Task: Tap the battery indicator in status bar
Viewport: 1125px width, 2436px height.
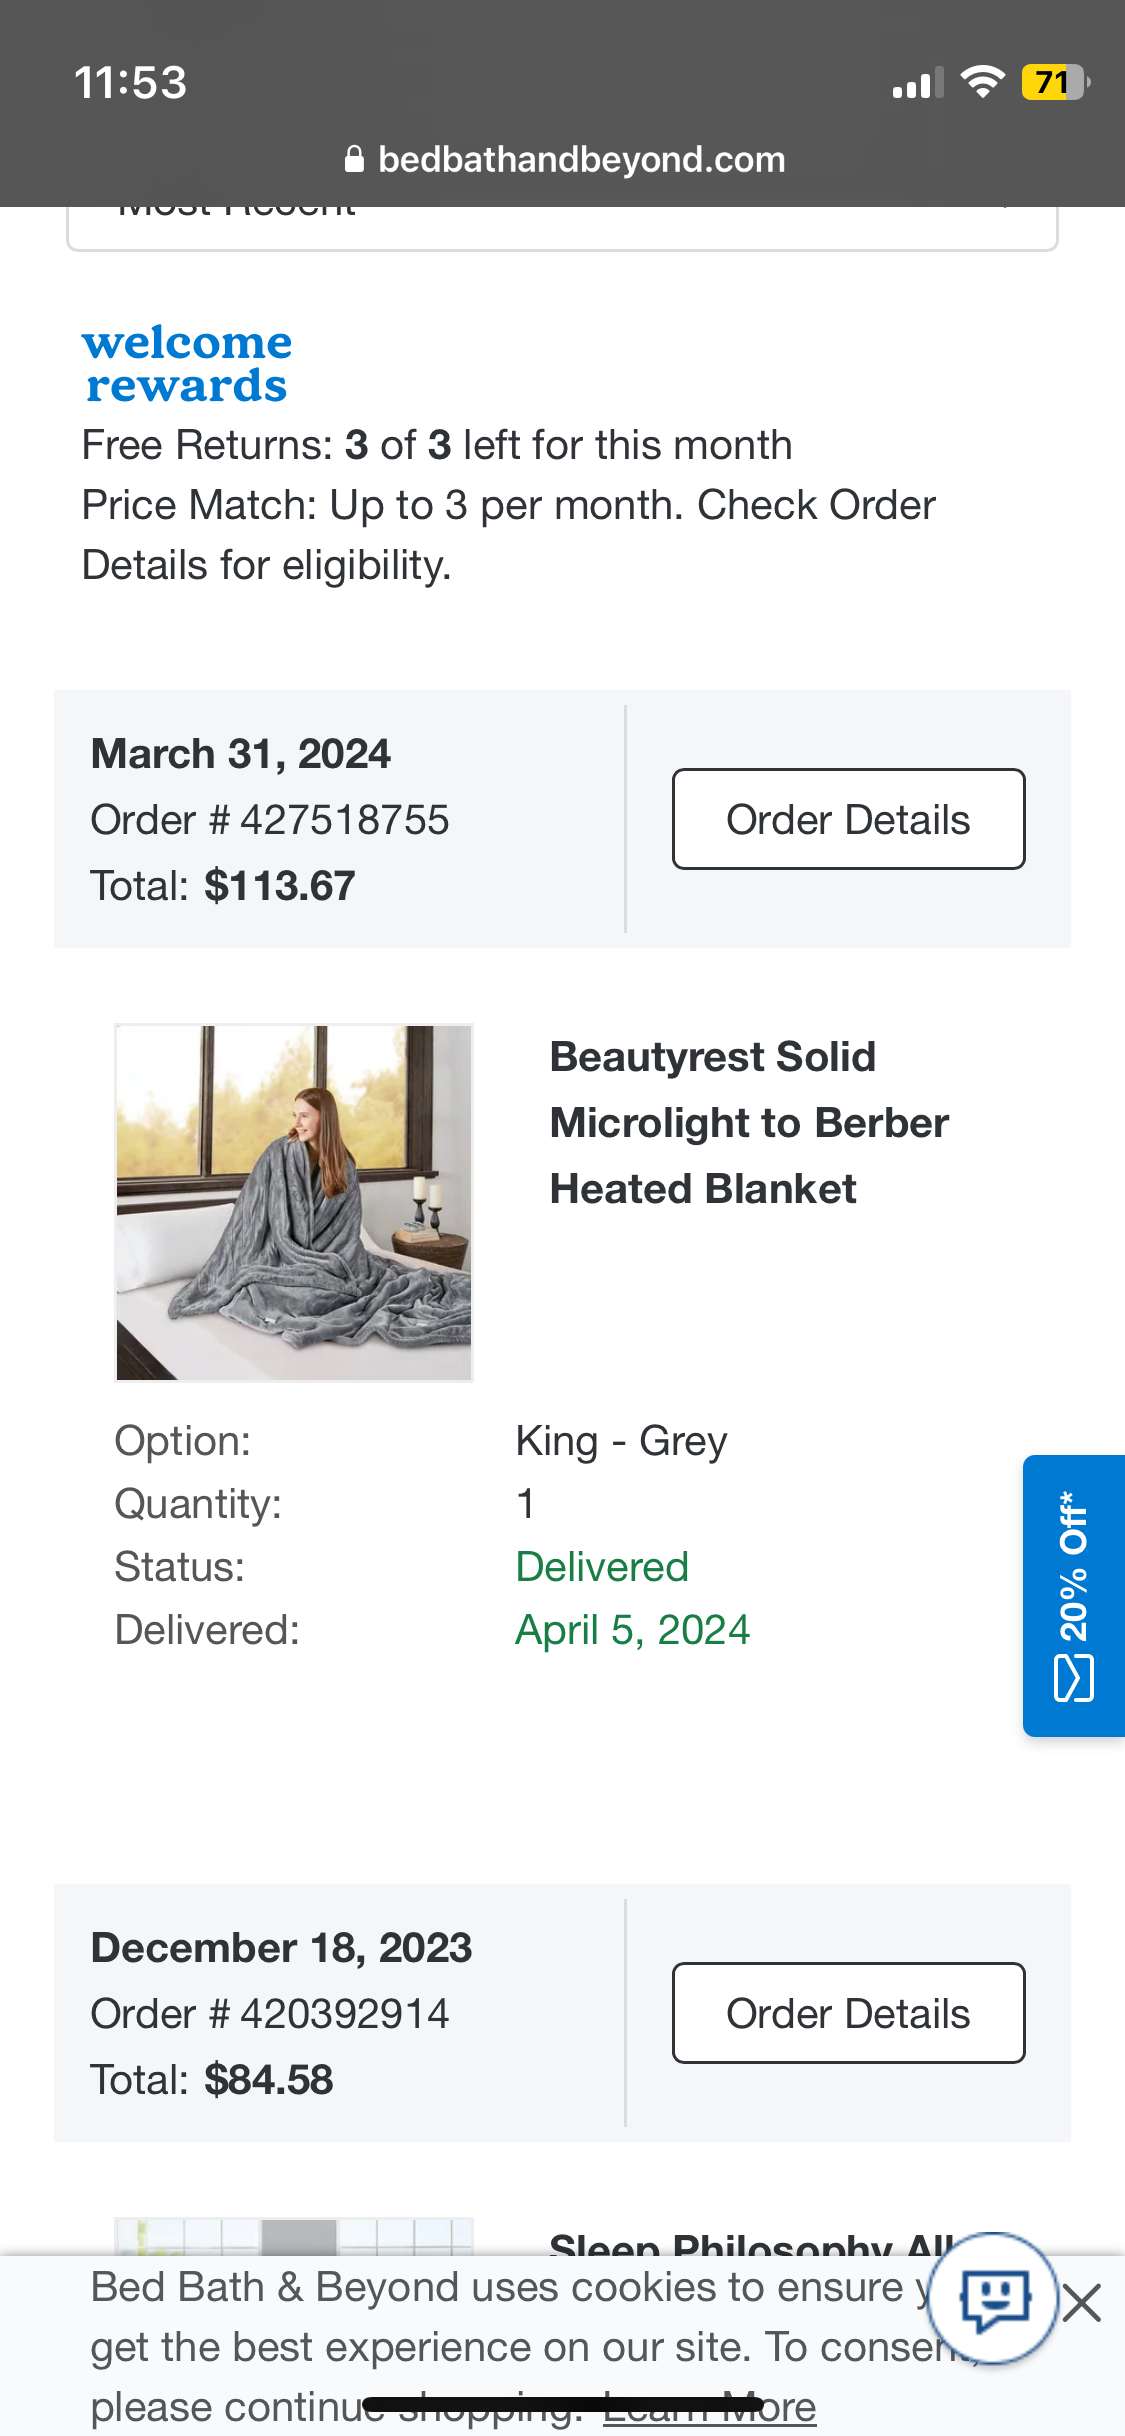Action: pos(1055,82)
